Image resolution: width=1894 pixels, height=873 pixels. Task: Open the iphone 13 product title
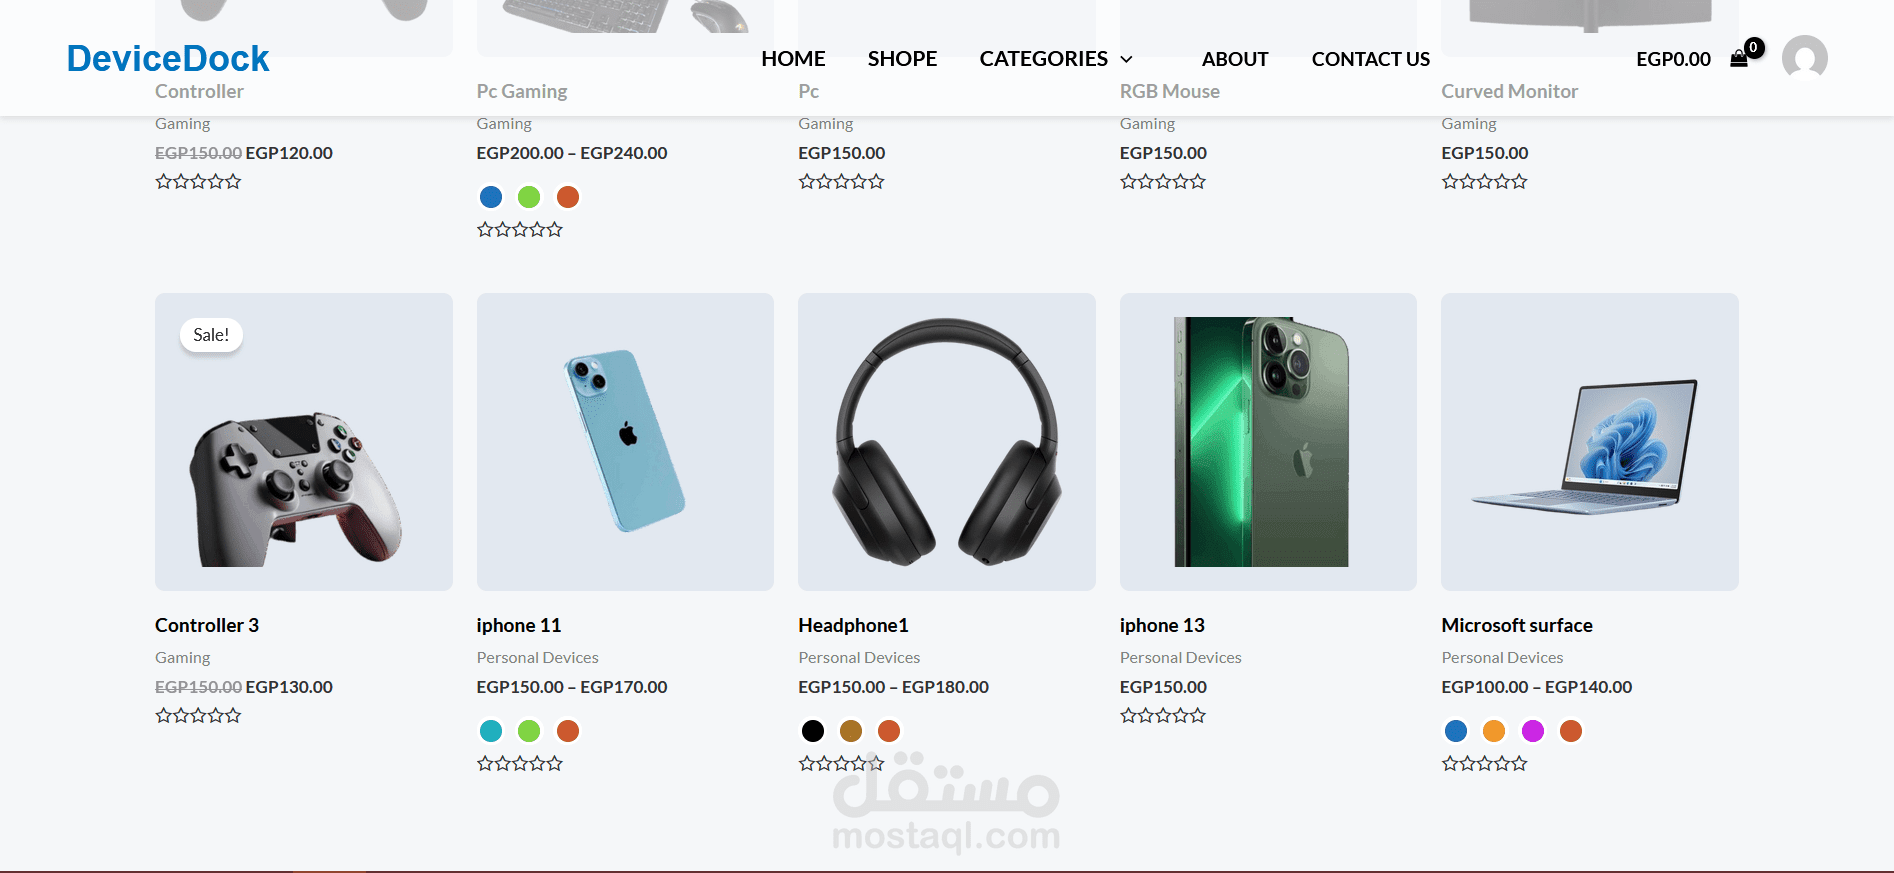pyautogui.click(x=1162, y=625)
